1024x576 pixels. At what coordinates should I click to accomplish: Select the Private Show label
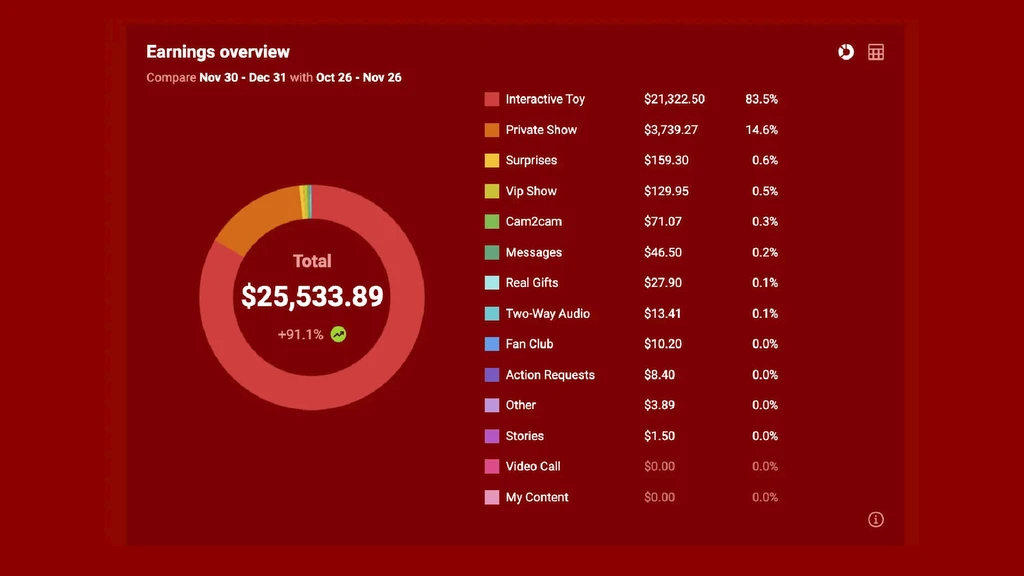(541, 130)
